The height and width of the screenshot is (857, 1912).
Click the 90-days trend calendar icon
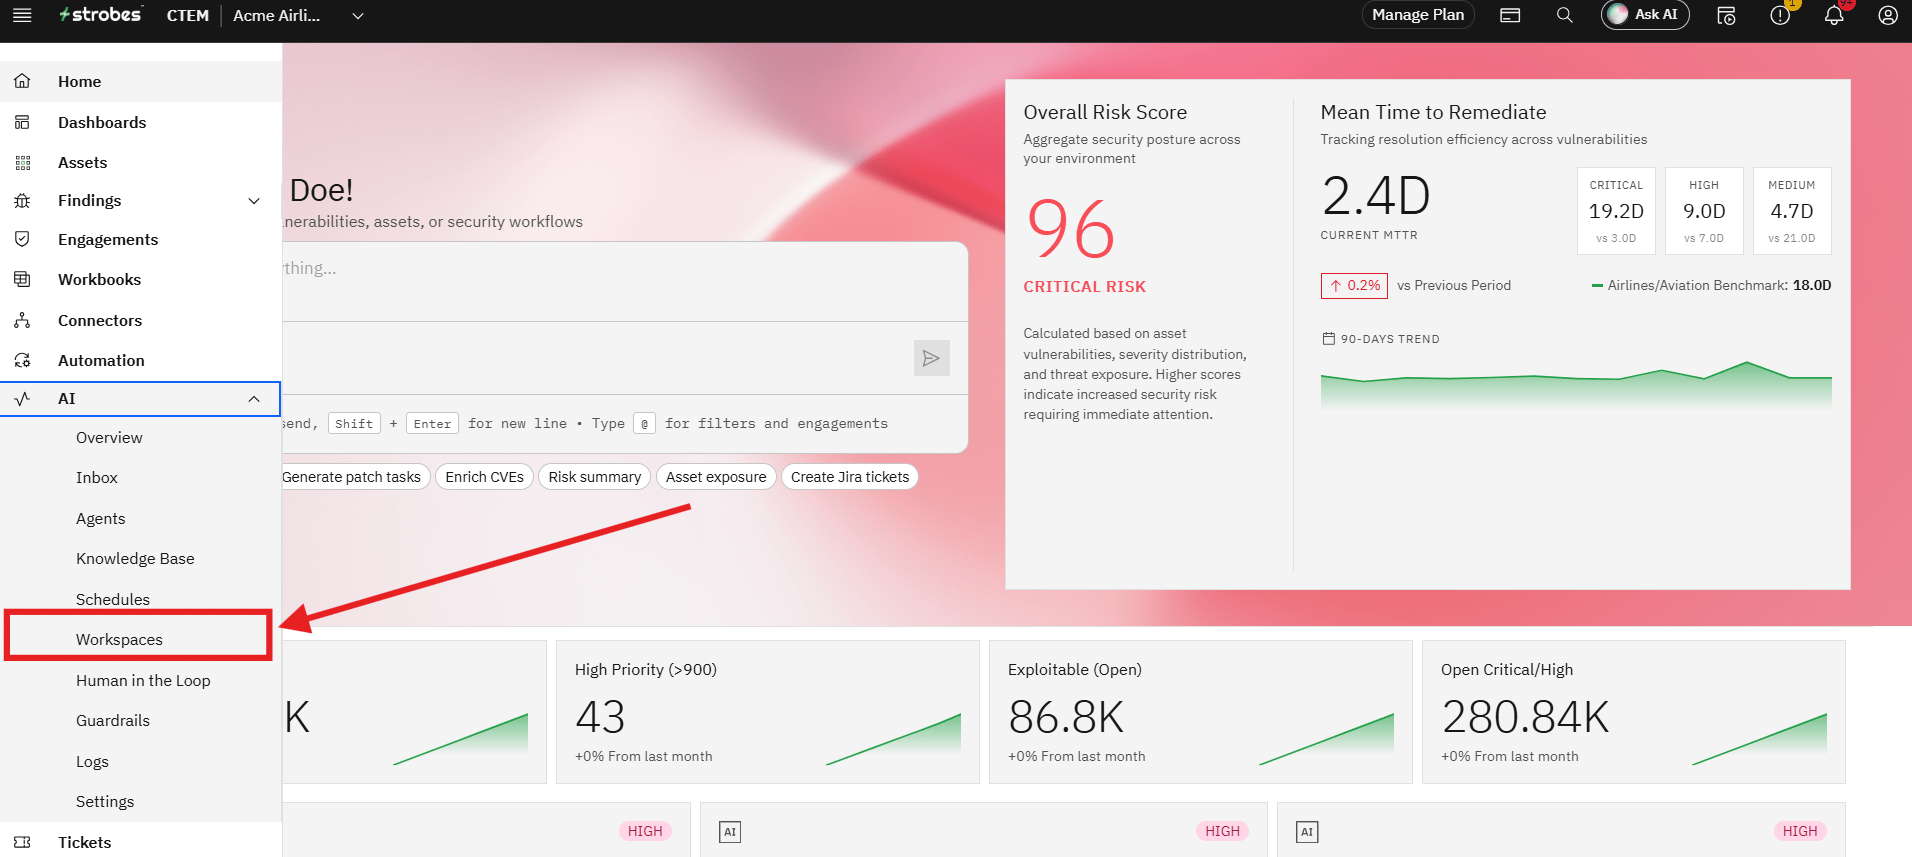pyautogui.click(x=1328, y=339)
